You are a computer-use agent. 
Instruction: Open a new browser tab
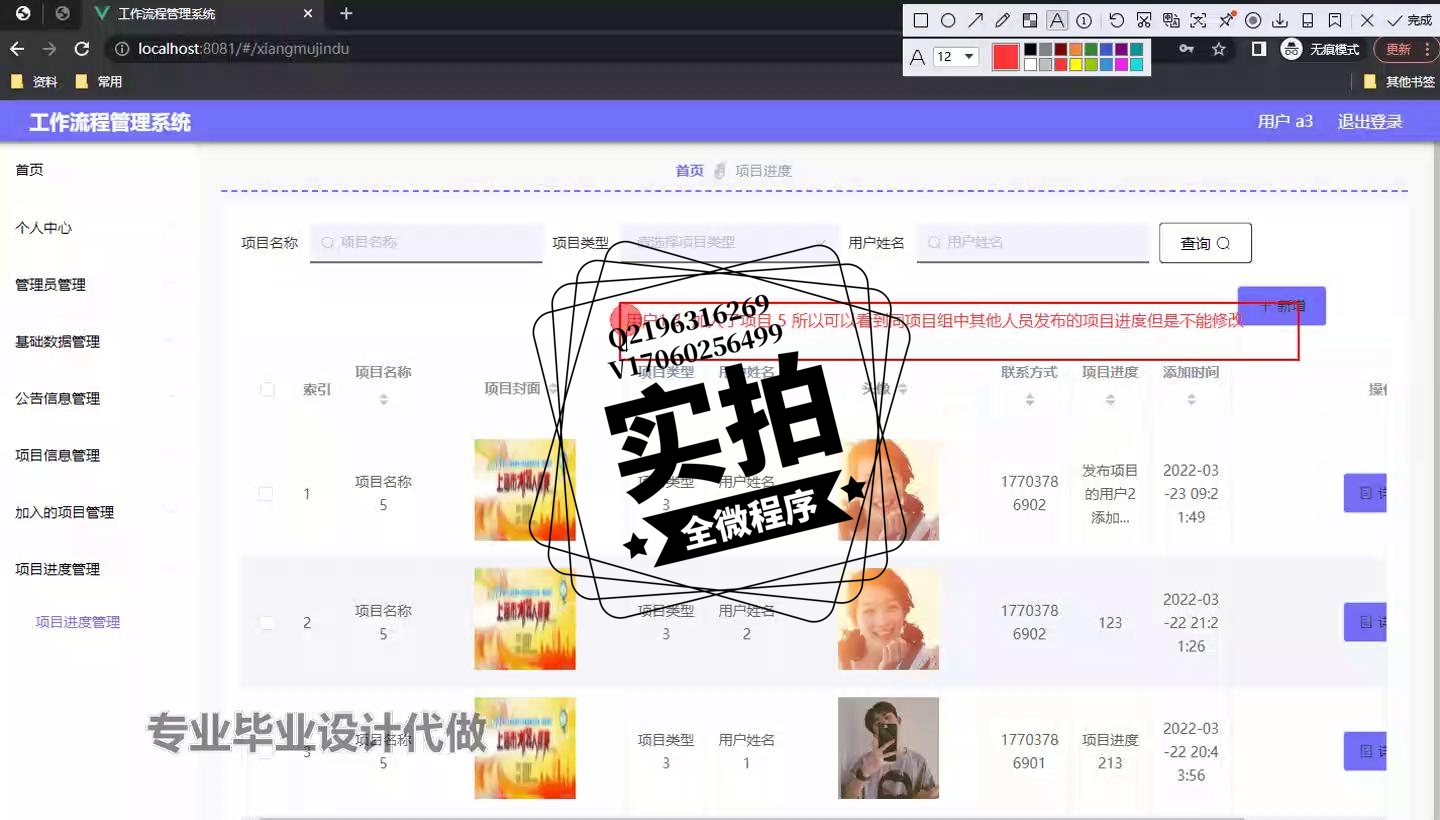pos(346,14)
